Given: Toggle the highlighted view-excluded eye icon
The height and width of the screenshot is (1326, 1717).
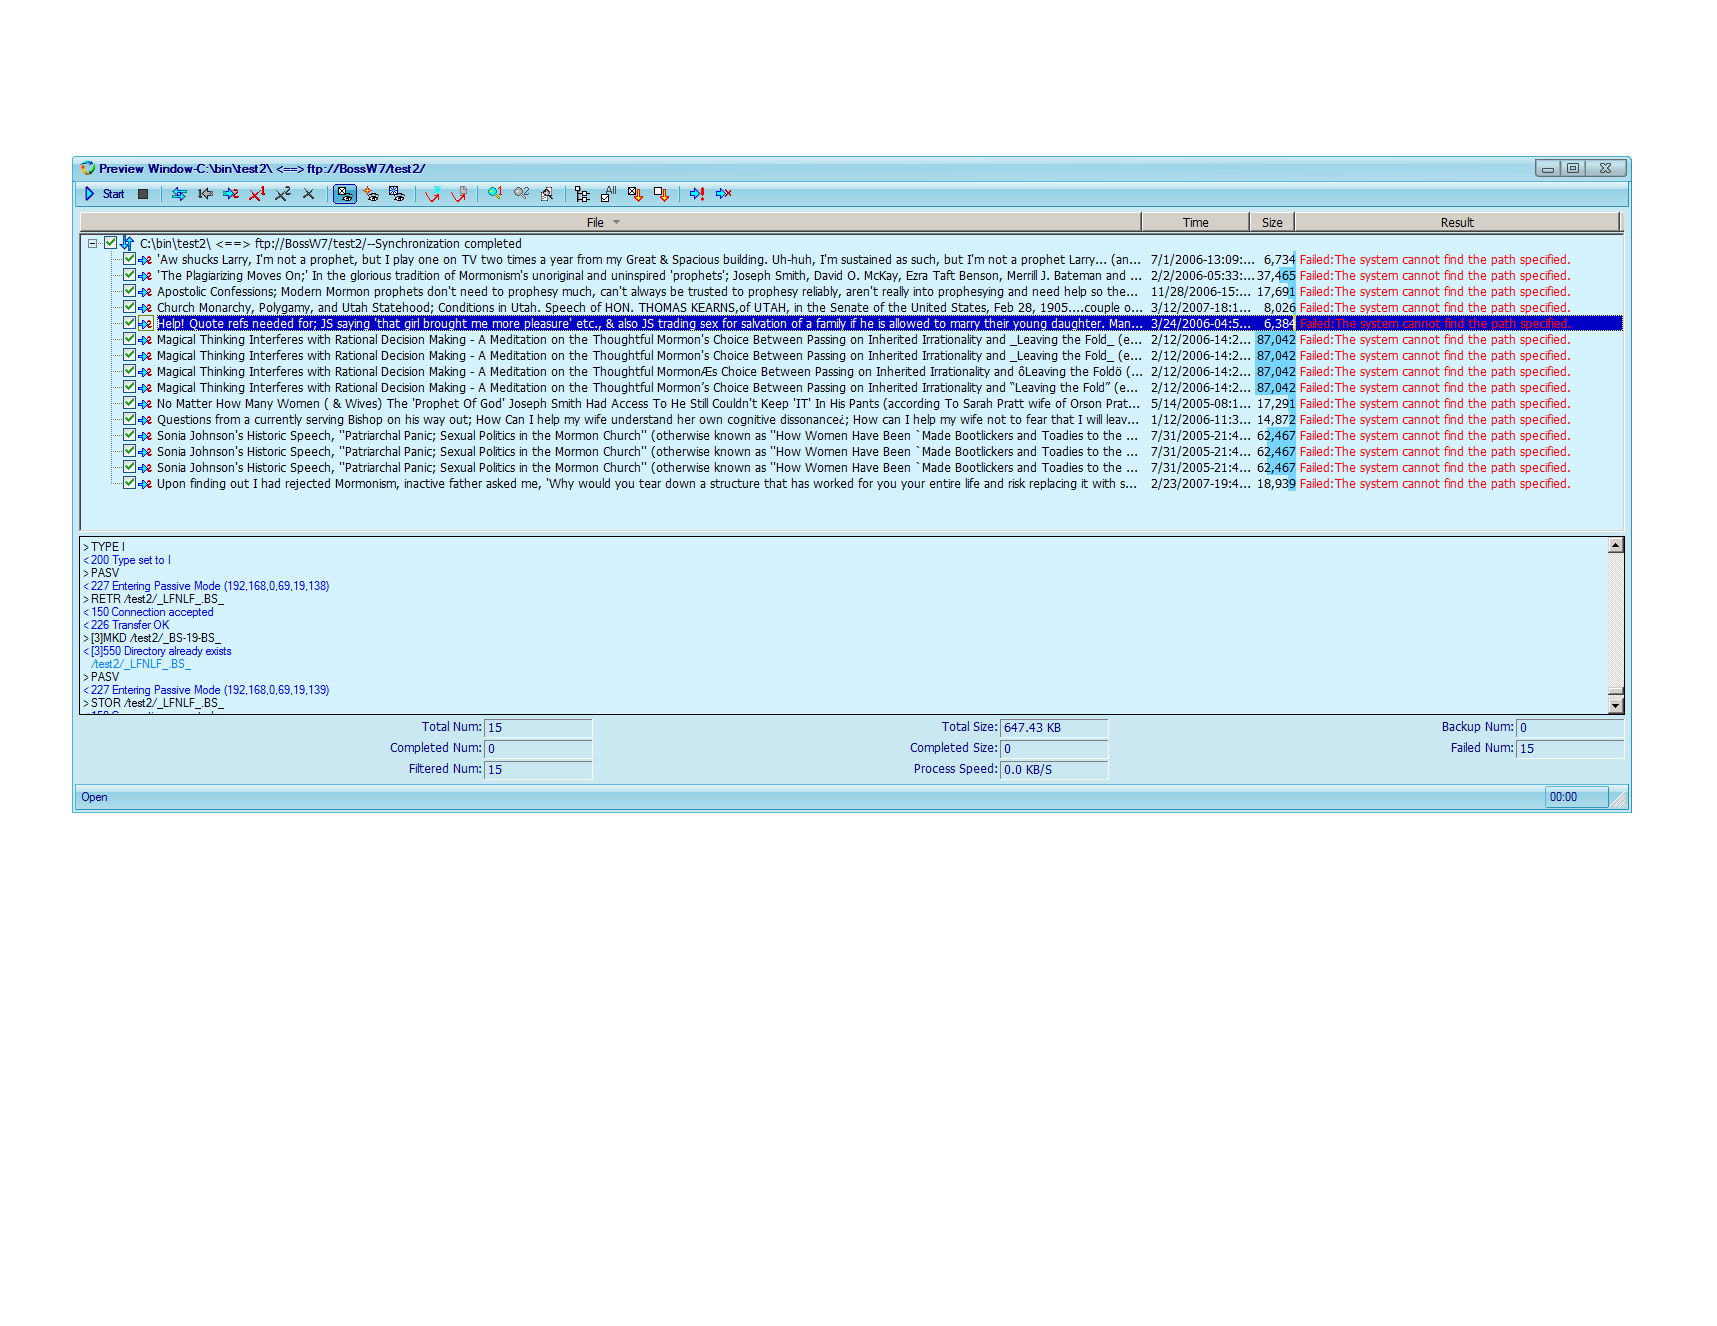Looking at the screenshot, I should pyautogui.click(x=345, y=194).
